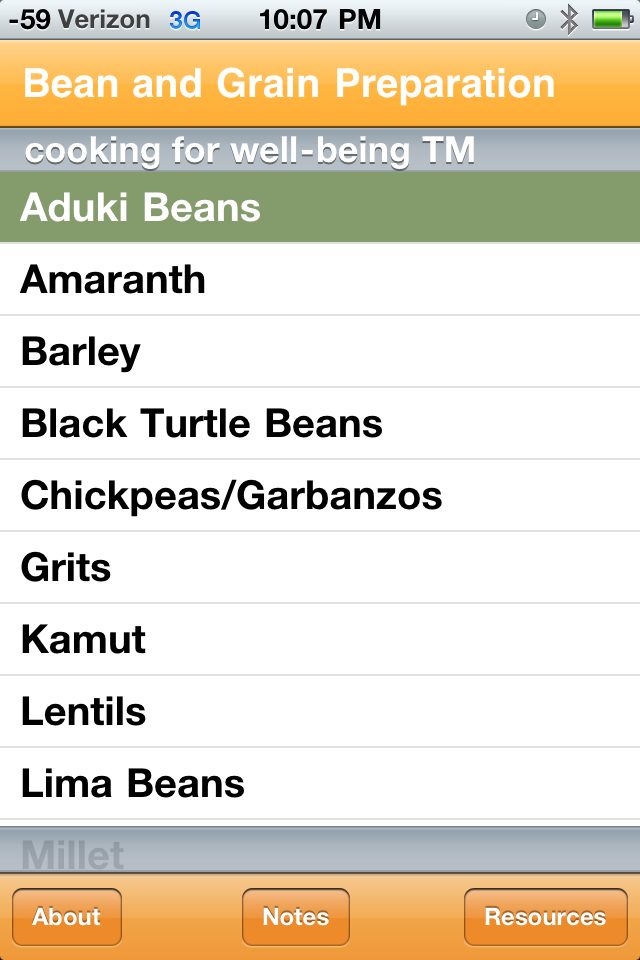
Task: Open the Grits entry
Action: (320, 568)
